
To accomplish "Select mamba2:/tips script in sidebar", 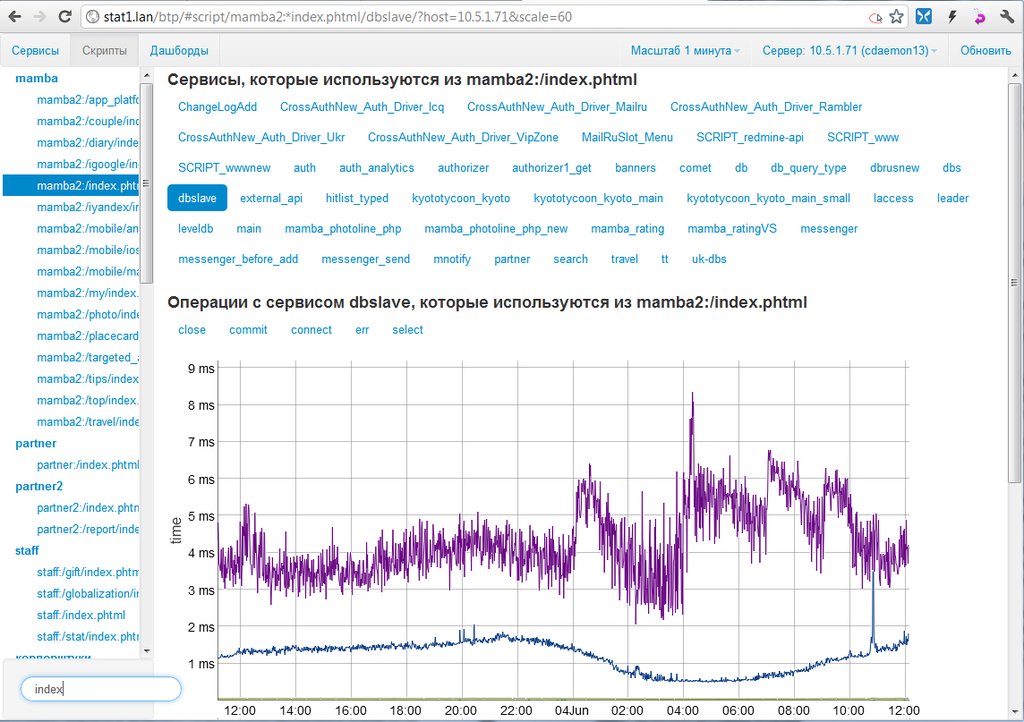I will click(88, 379).
